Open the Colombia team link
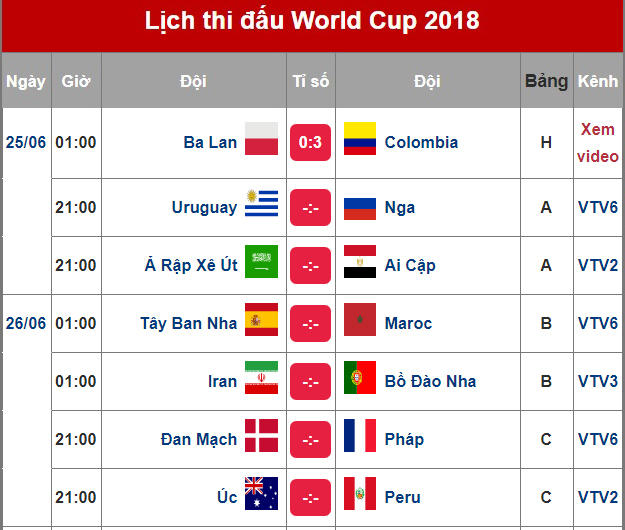The image size is (625, 530). 421,142
